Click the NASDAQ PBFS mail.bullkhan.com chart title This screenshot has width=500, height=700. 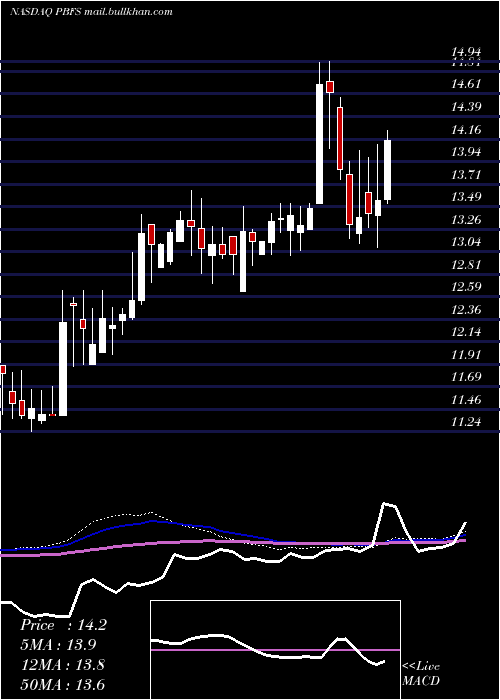click(x=91, y=12)
